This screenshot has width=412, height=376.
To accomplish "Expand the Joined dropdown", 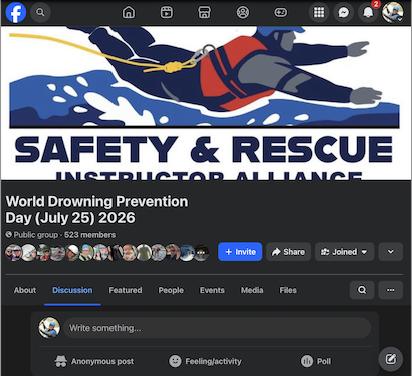I will 344,252.
